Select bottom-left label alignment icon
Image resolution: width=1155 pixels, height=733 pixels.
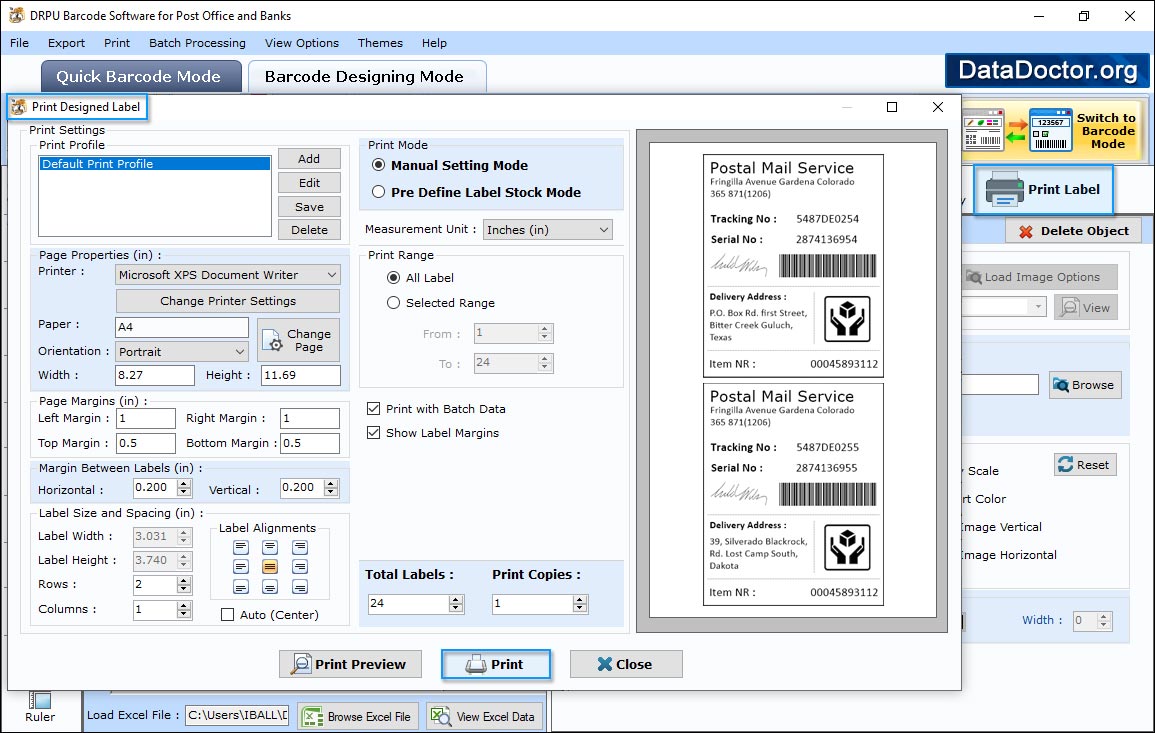[241, 587]
